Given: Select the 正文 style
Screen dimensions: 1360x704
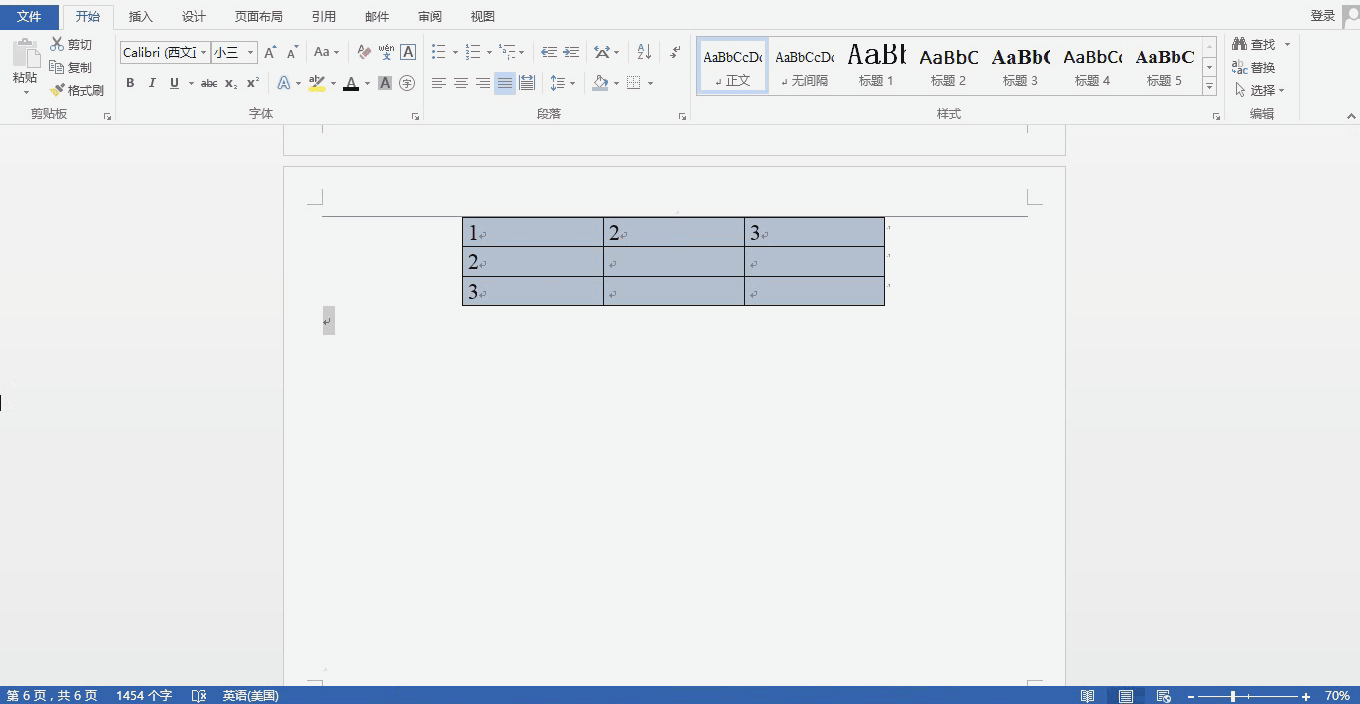Looking at the screenshot, I should (733, 66).
